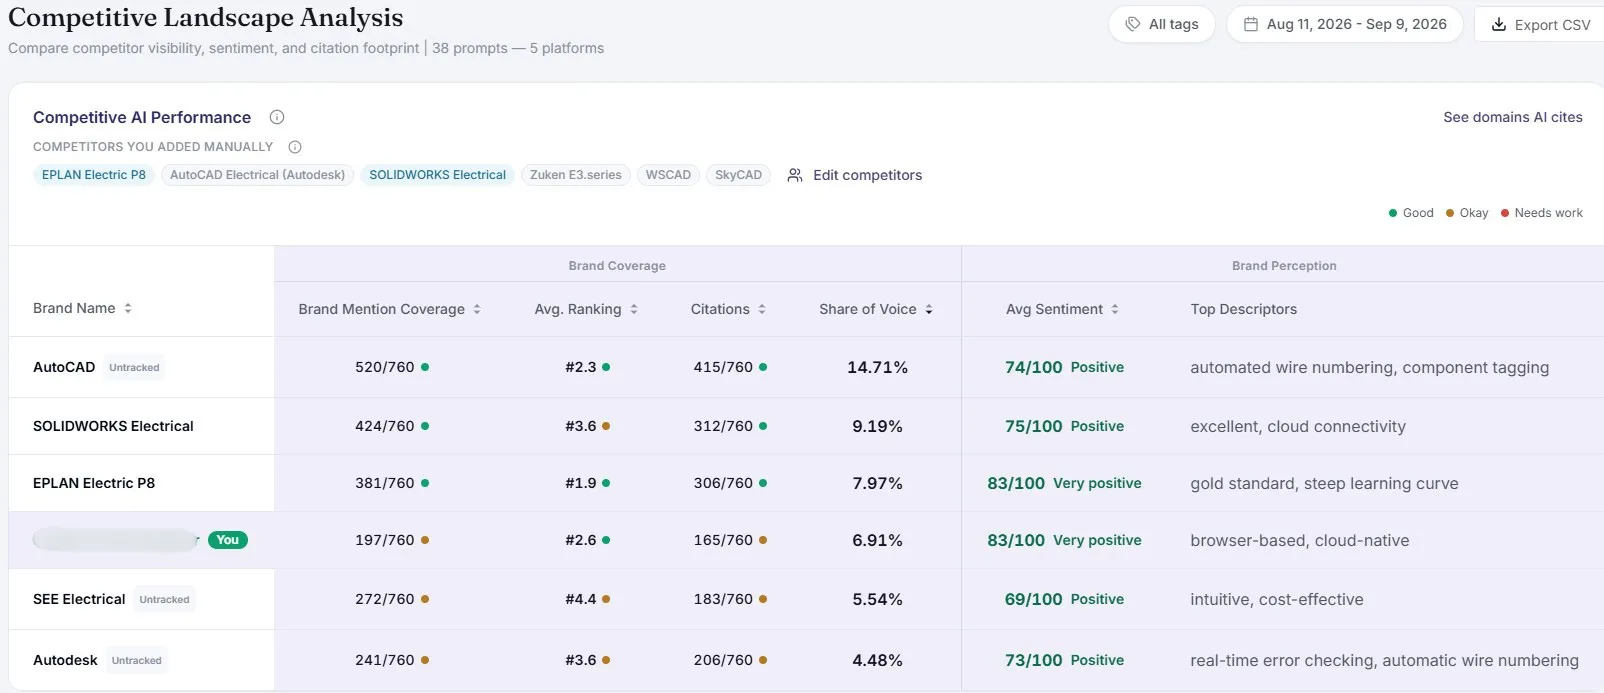Click the 14.71% share of voice
The height and width of the screenshot is (693, 1604).
click(x=877, y=367)
